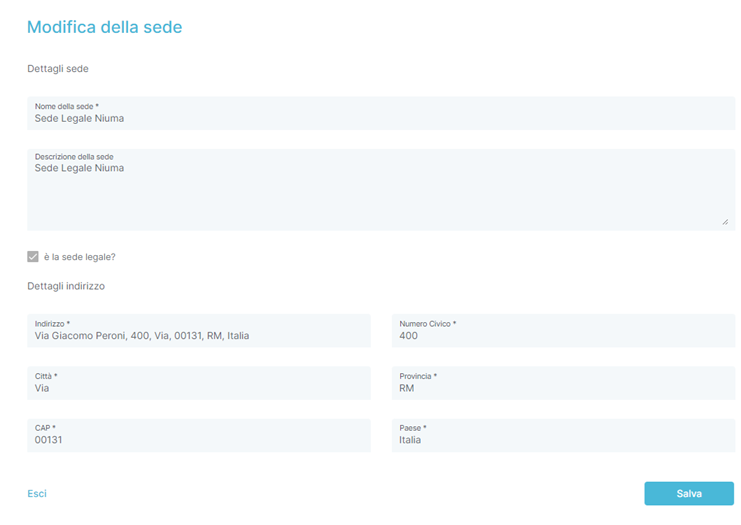The height and width of the screenshot is (525, 741).
Task: Click the 'Modifica della sede' page title
Action: tap(104, 27)
